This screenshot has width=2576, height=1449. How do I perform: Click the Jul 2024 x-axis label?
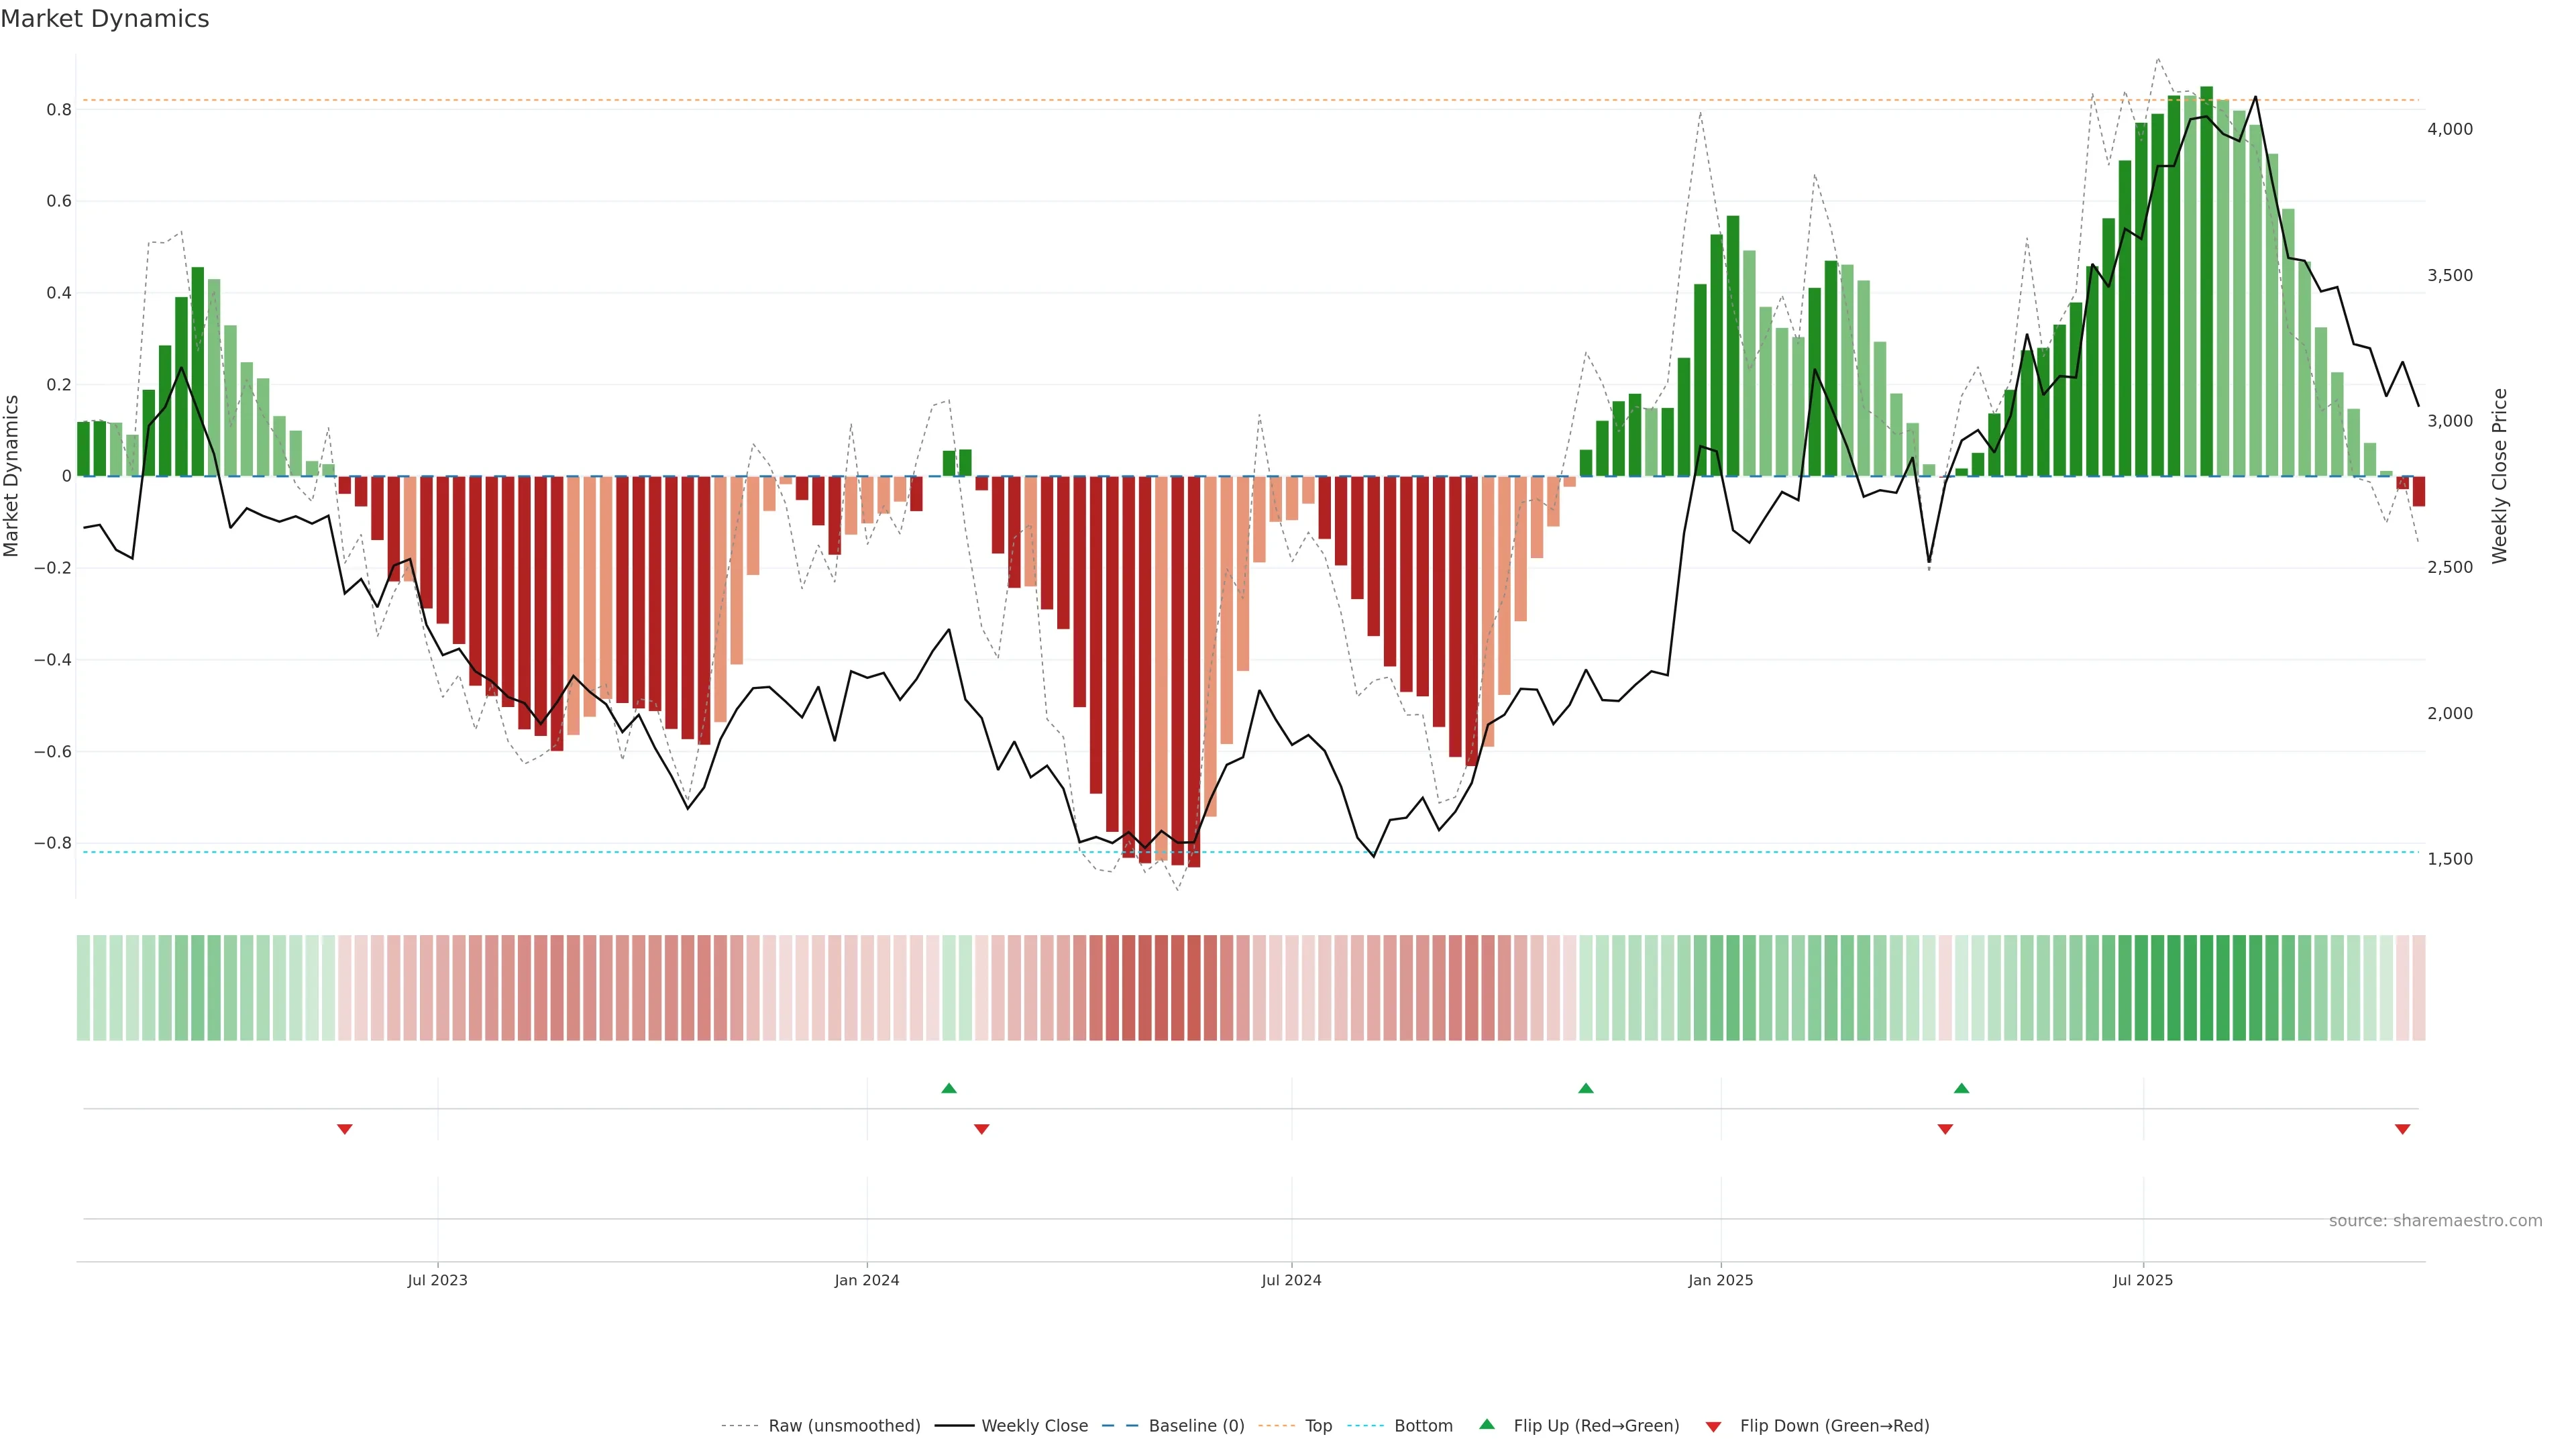click(x=1291, y=1280)
